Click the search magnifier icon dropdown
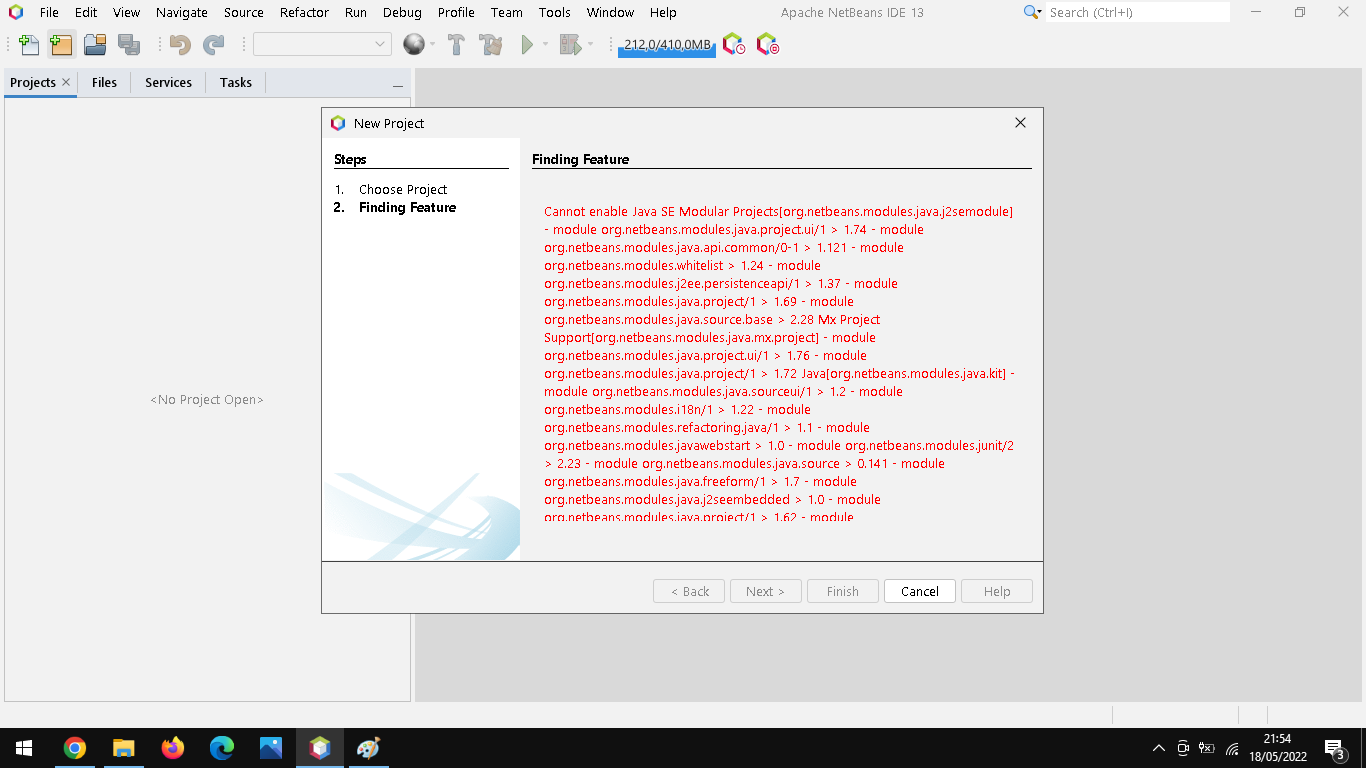 click(1033, 12)
